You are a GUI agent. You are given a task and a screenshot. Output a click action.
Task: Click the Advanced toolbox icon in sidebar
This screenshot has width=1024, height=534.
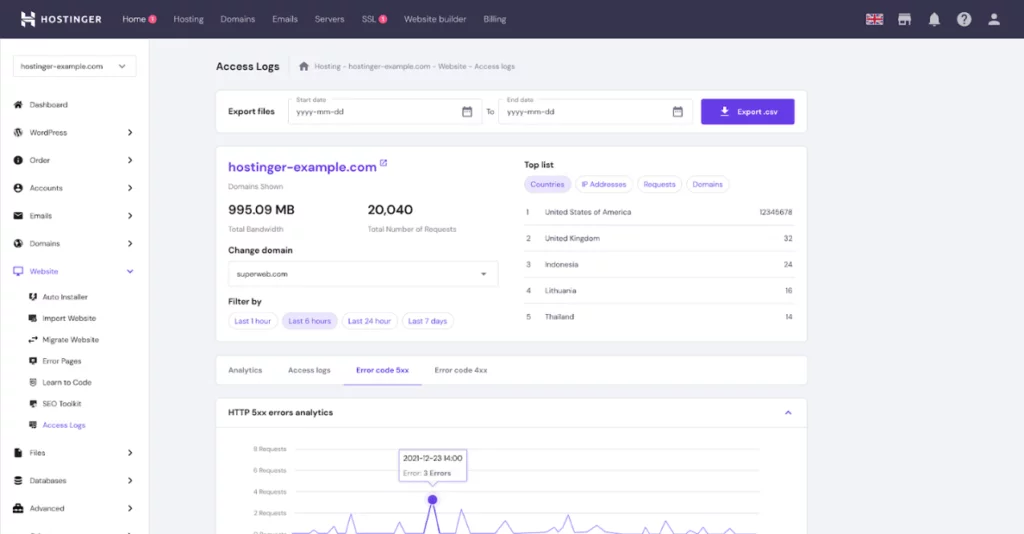click(x=18, y=509)
